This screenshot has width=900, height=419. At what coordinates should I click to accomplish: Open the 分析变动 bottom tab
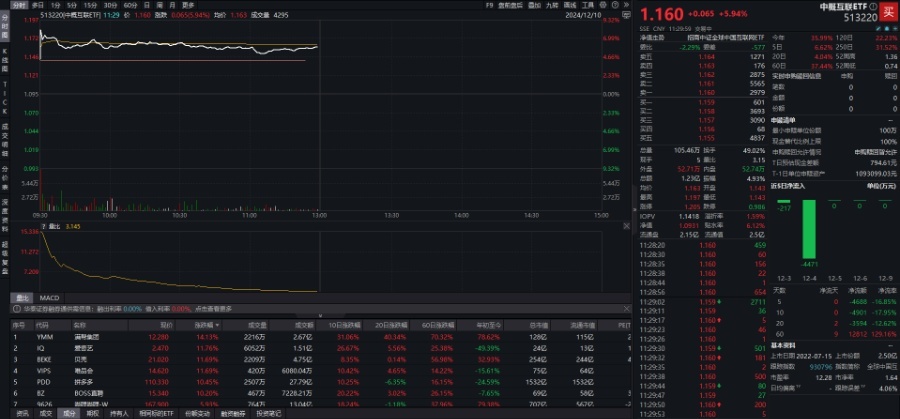[x=200, y=412]
